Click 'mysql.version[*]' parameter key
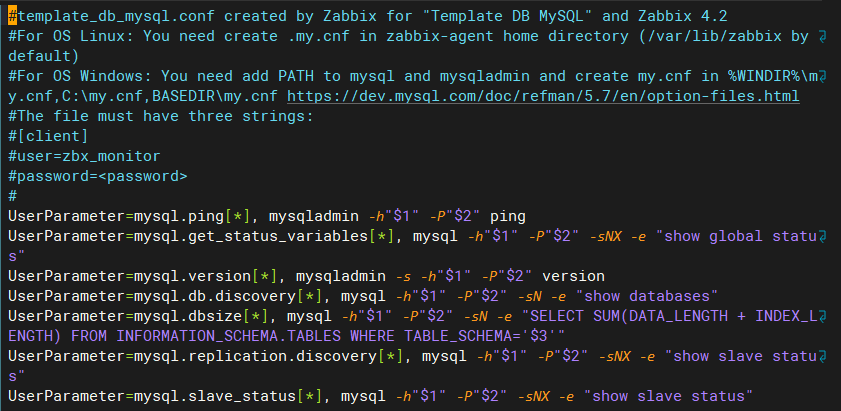The image size is (841, 411). (x=205, y=277)
